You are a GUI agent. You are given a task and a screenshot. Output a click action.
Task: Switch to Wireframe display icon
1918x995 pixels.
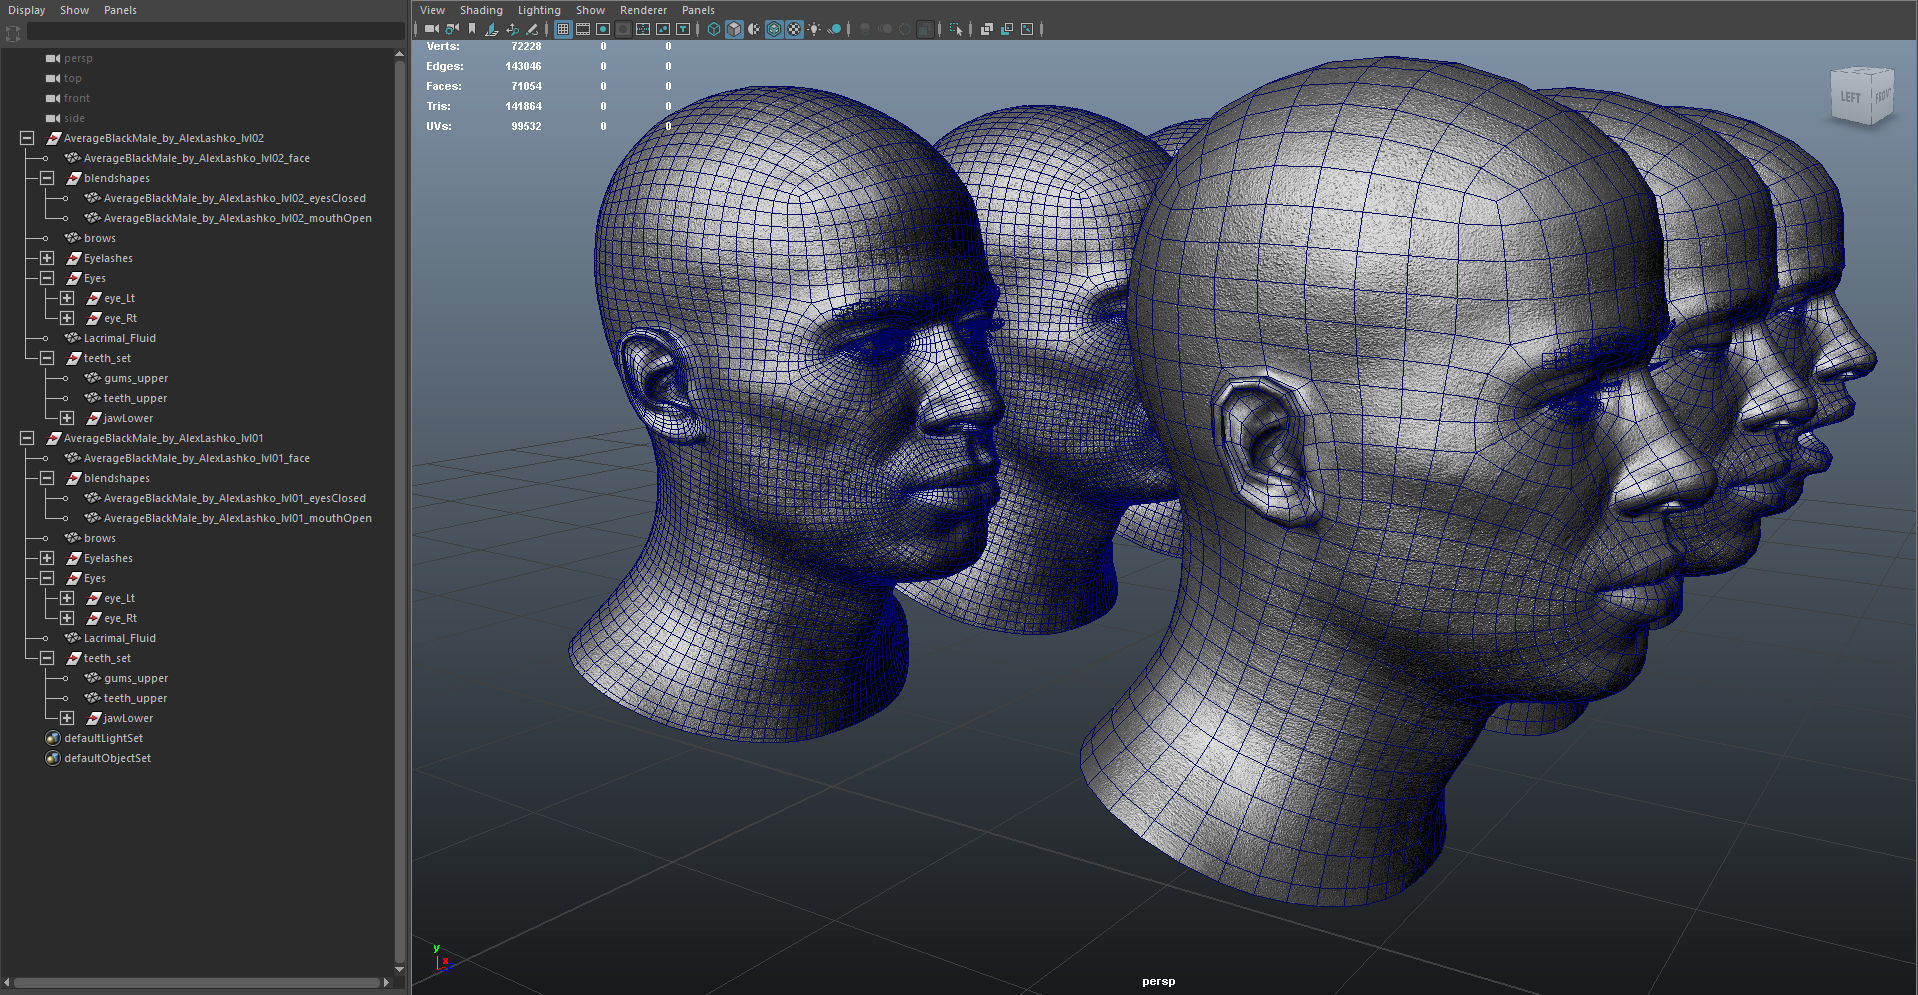pos(714,29)
